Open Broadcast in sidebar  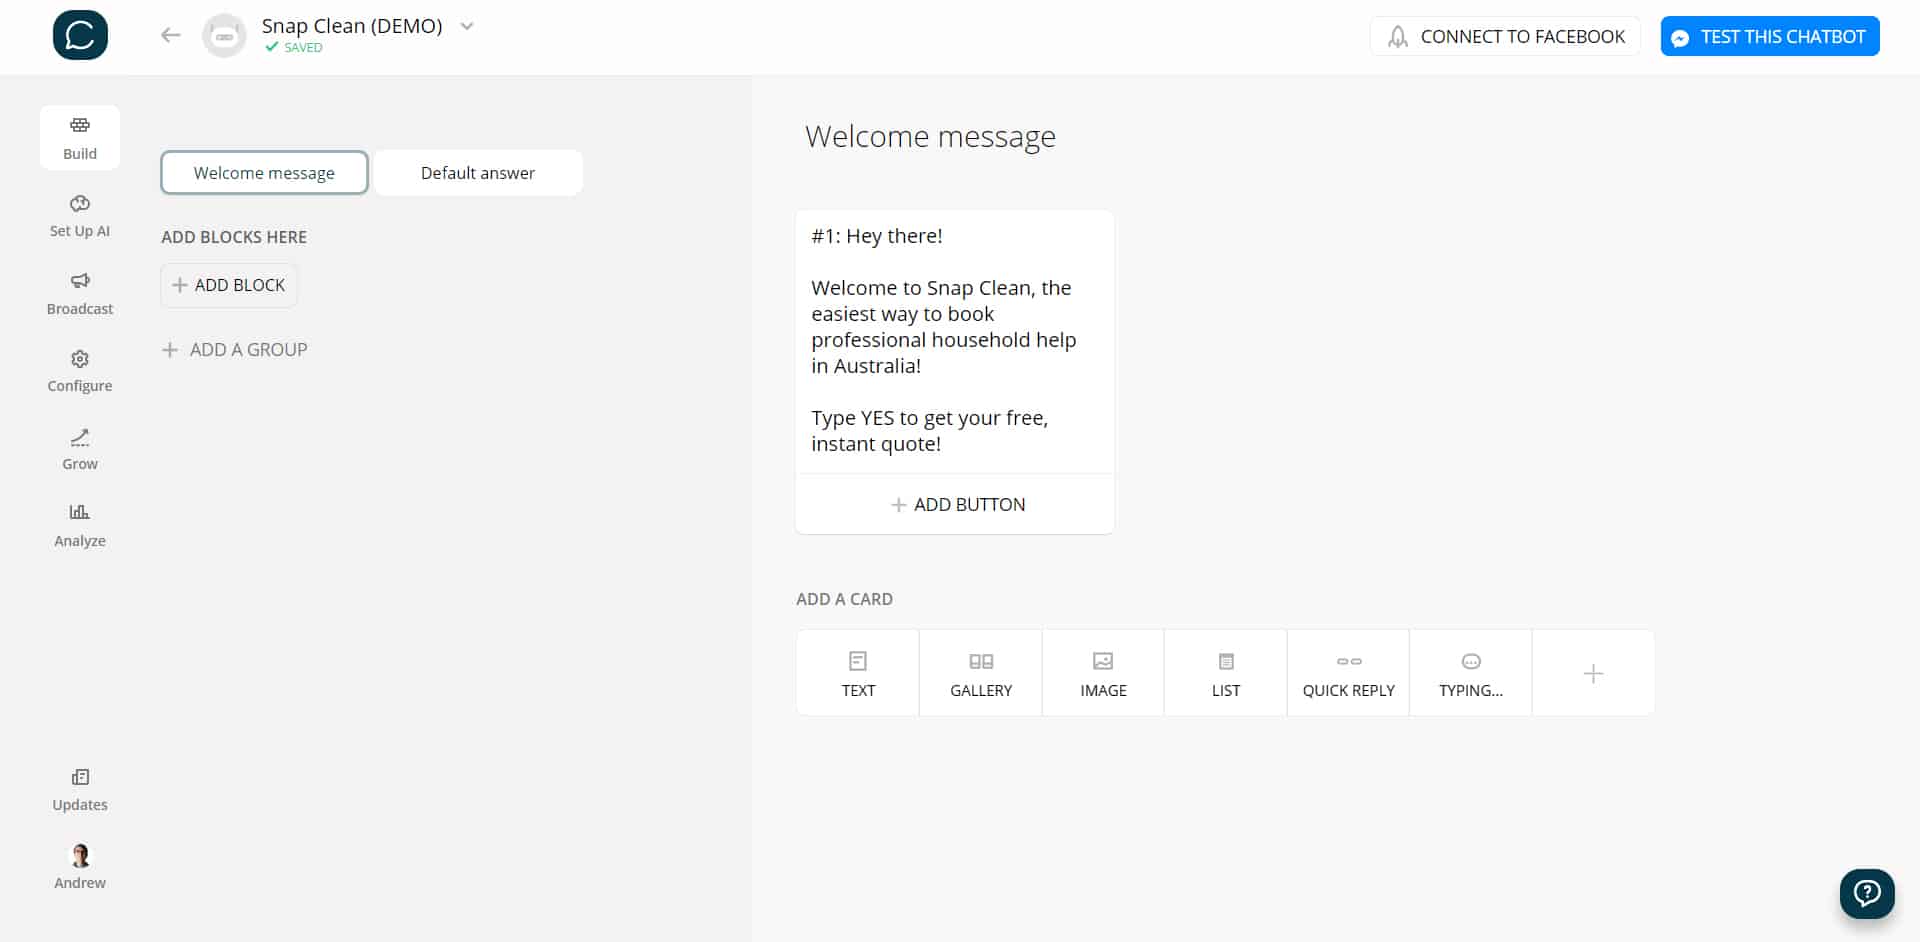(80, 293)
